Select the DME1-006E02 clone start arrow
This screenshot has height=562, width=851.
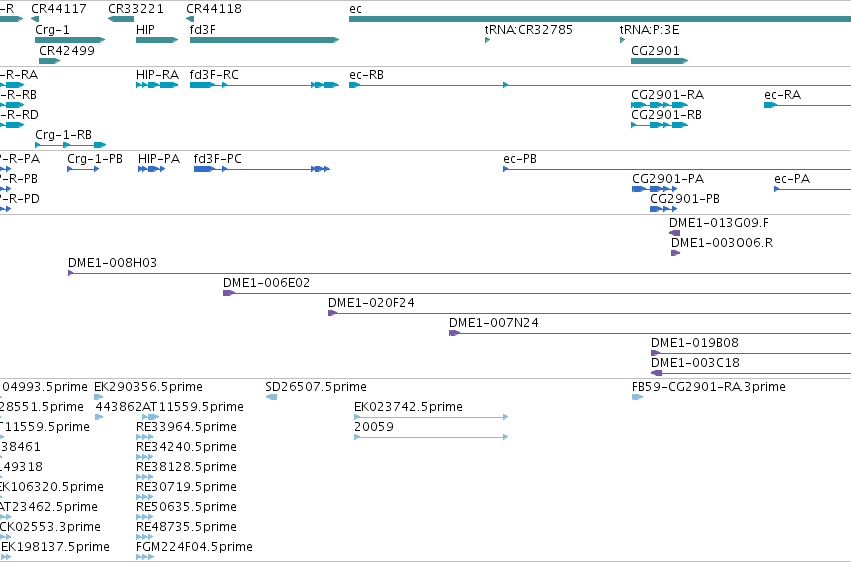(229, 293)
